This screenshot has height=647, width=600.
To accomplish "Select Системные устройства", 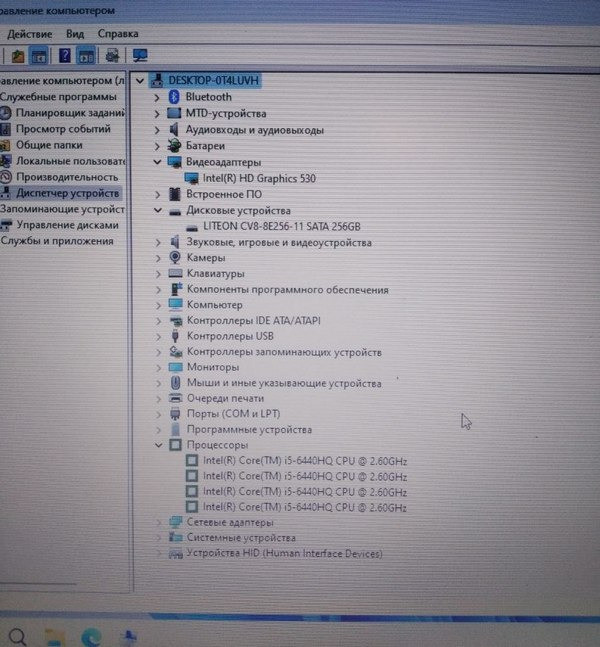I will point(241,538).
